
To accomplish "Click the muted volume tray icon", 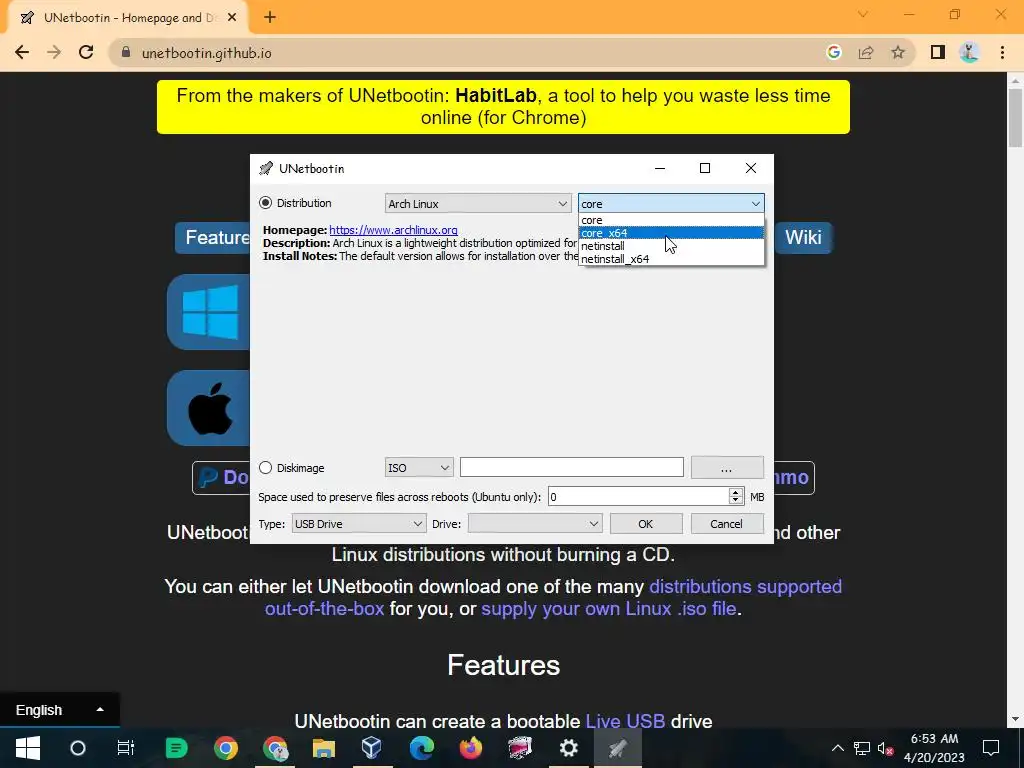I will point(886,748).
